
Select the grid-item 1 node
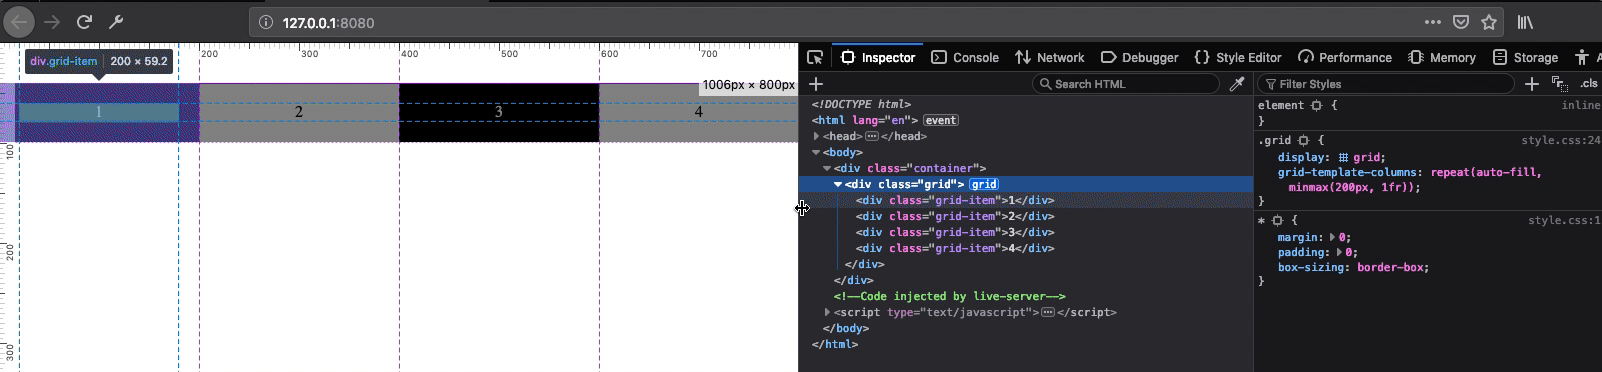click(x=955, y=200)
